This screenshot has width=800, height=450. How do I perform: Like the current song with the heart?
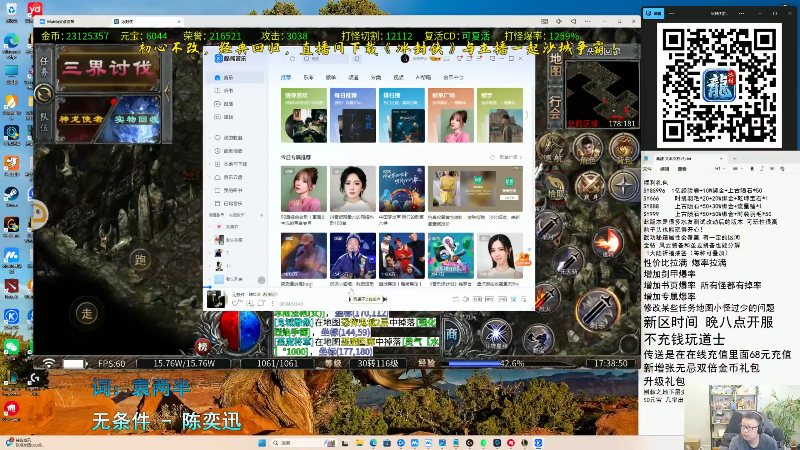tap(235, 303)
